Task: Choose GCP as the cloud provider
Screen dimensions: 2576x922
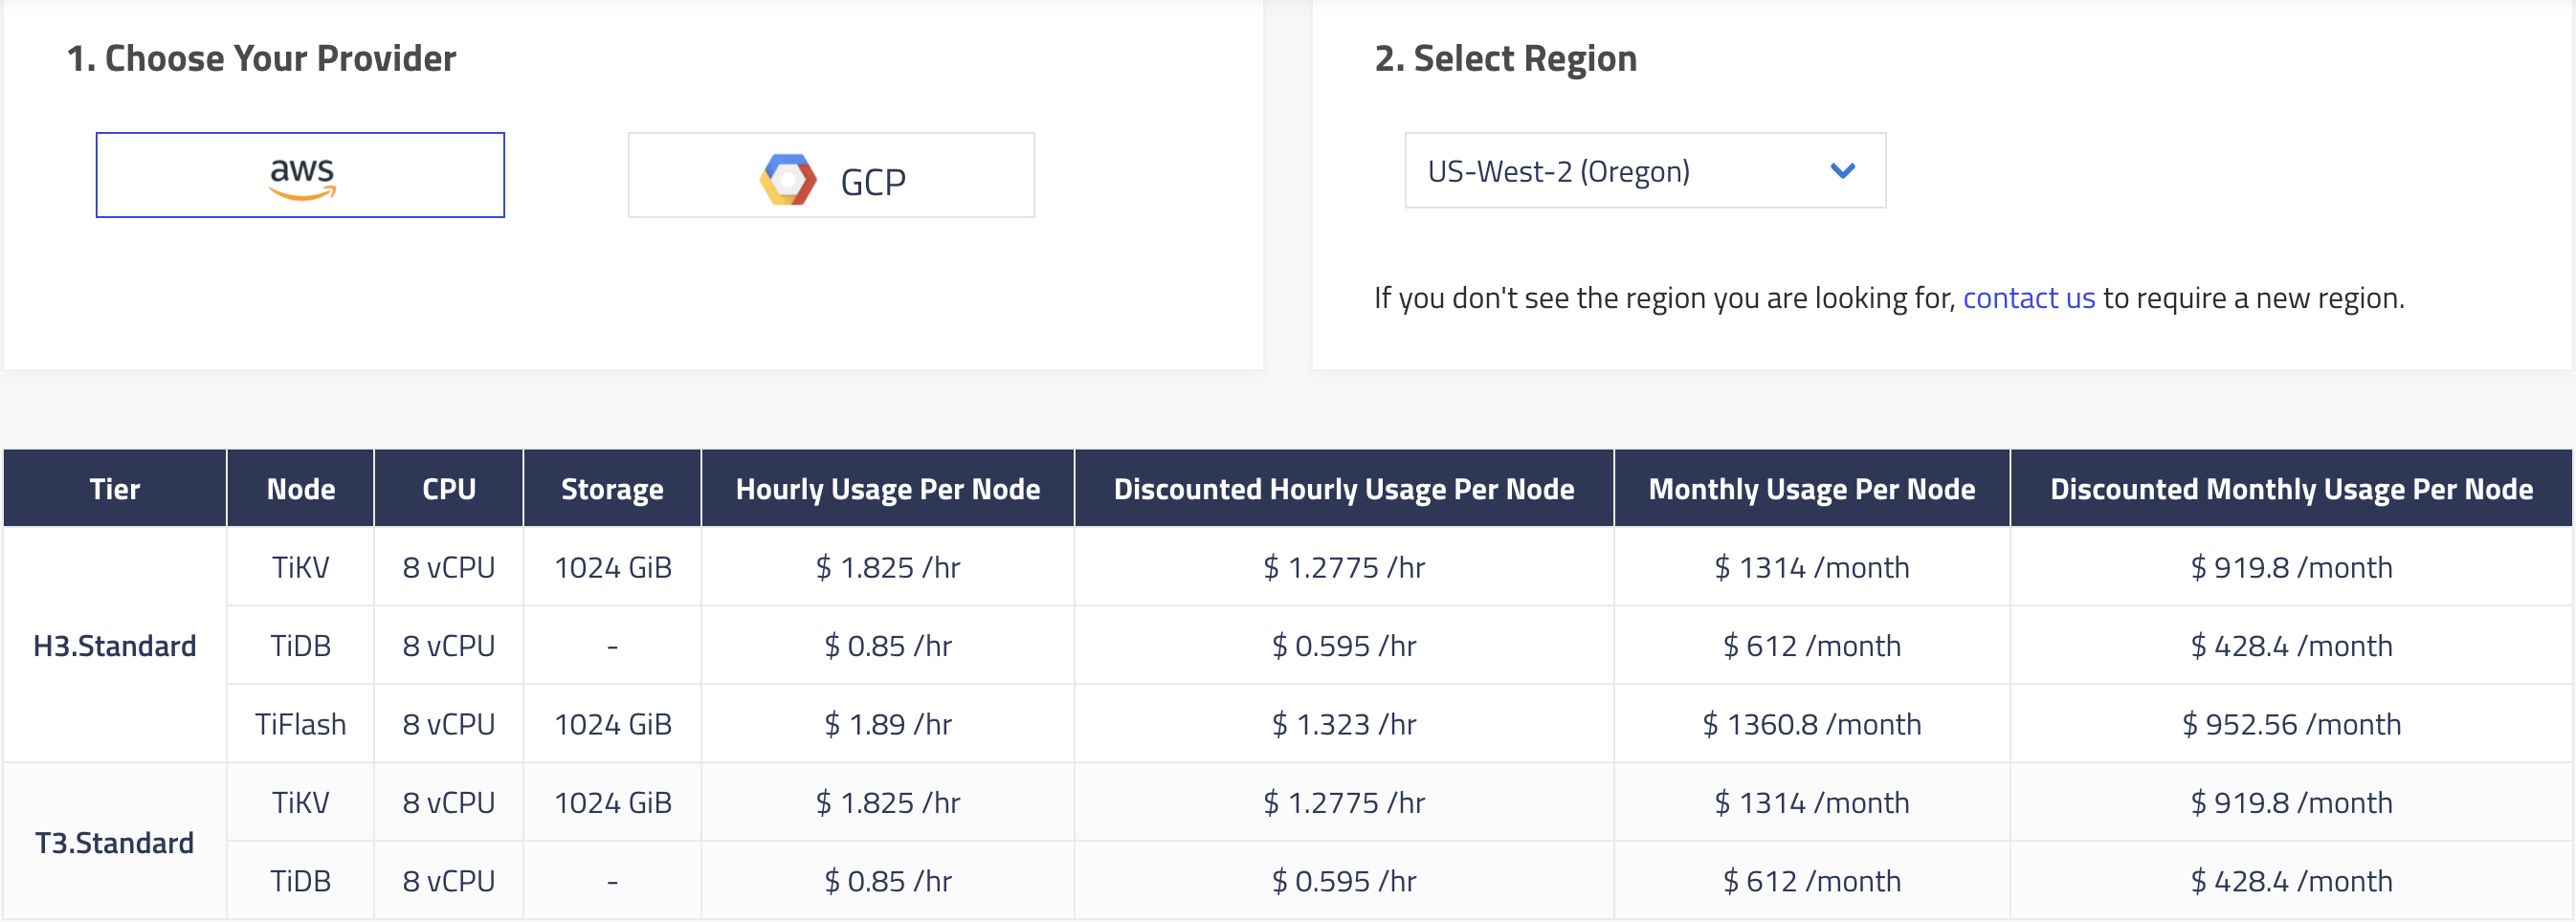Action: [x=831, y=176]
